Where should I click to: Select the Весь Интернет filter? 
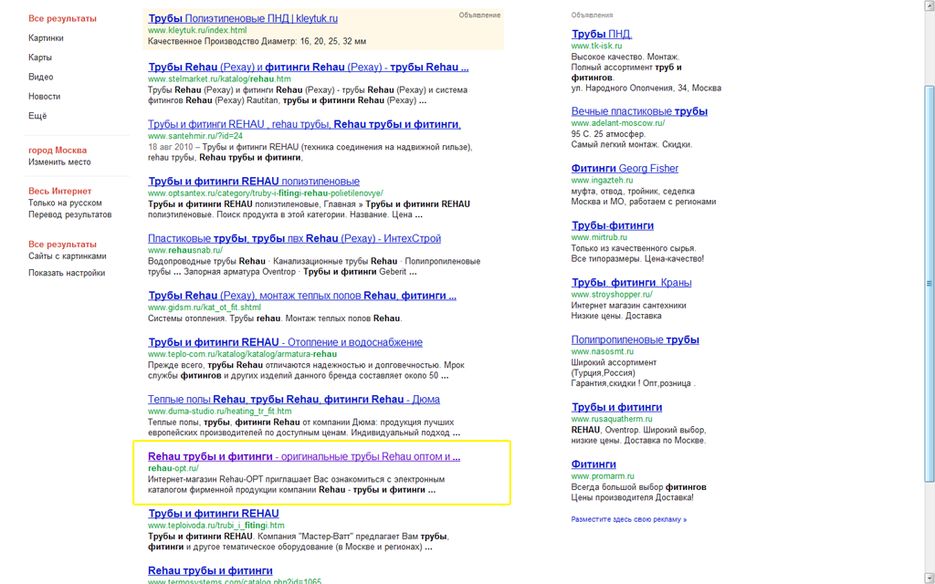tap(60, 191)
